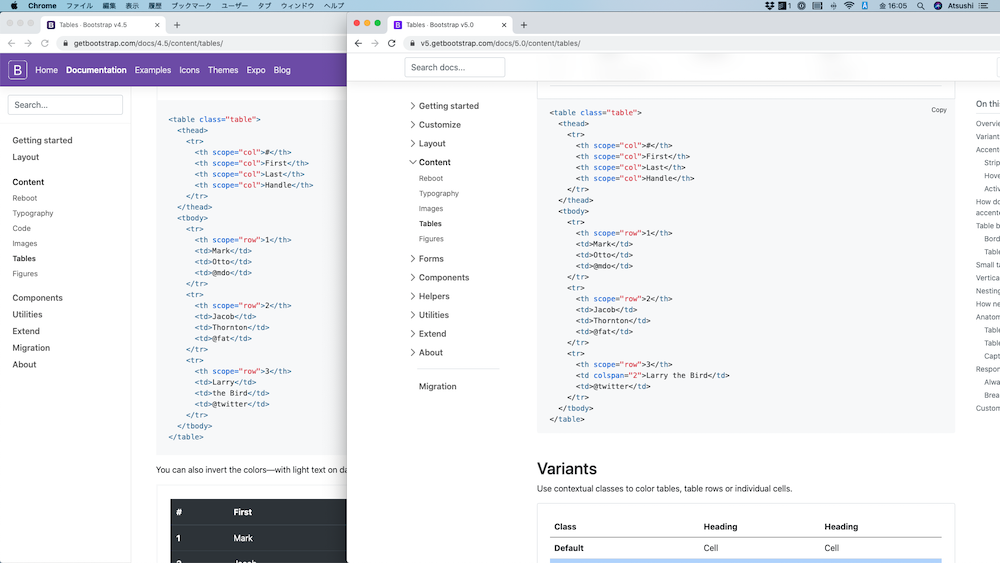The height and width of the screenshot is (563, 1000).
Task: Select the Tables Bootstrap v5.0 tab
Action: (450, 25)
